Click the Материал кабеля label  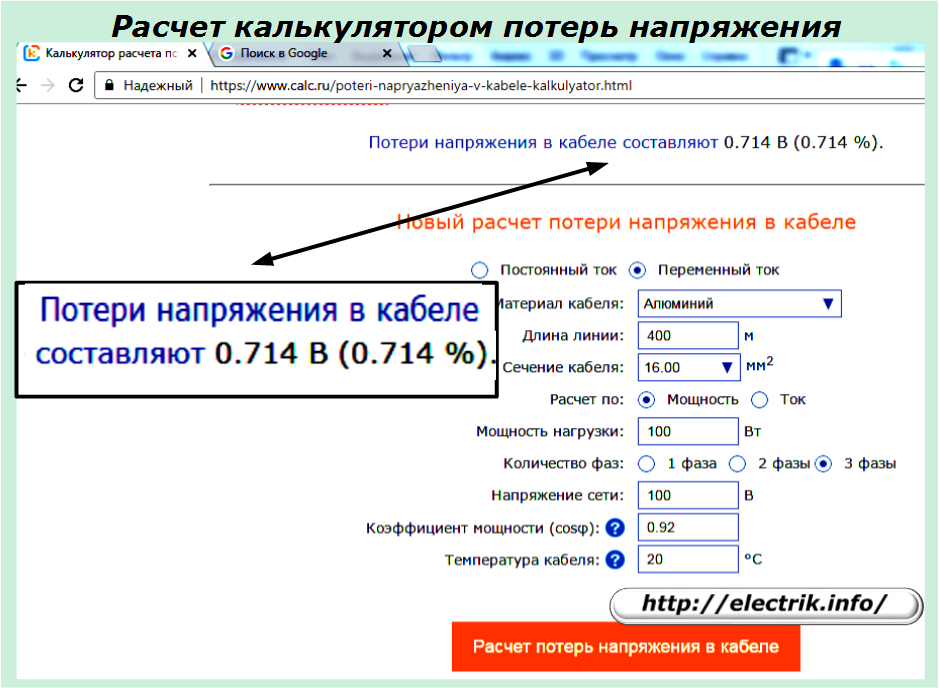pyautogui.click(x=560, y=304)
